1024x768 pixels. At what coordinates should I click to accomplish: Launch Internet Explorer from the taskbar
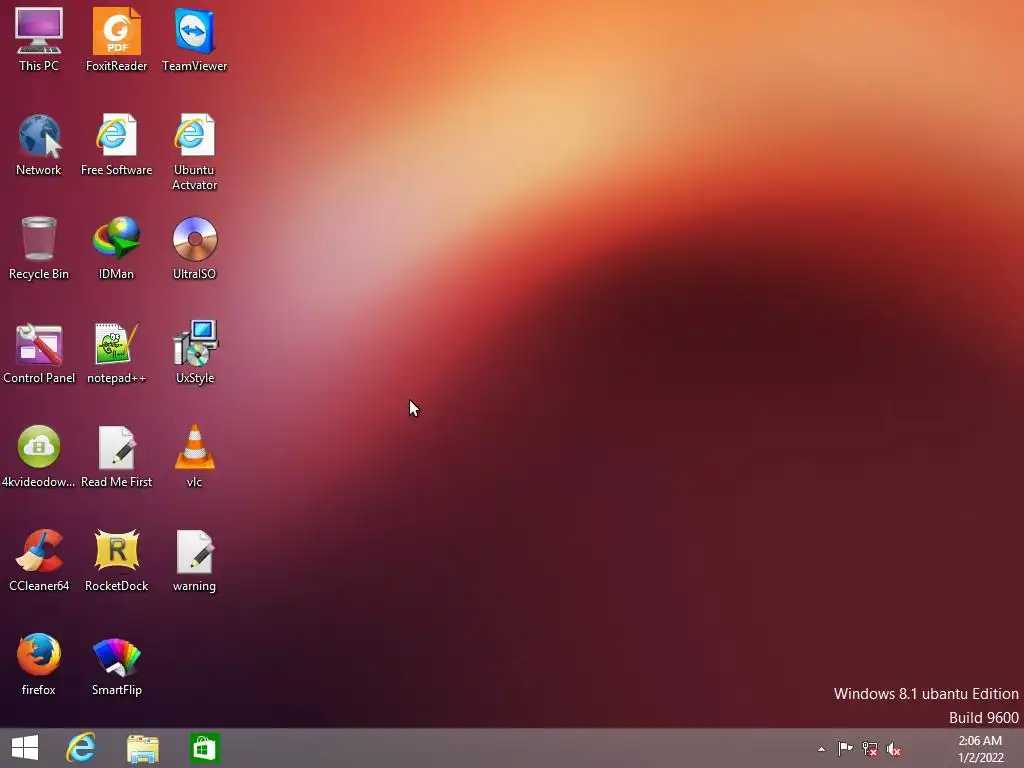click(82, 748)
